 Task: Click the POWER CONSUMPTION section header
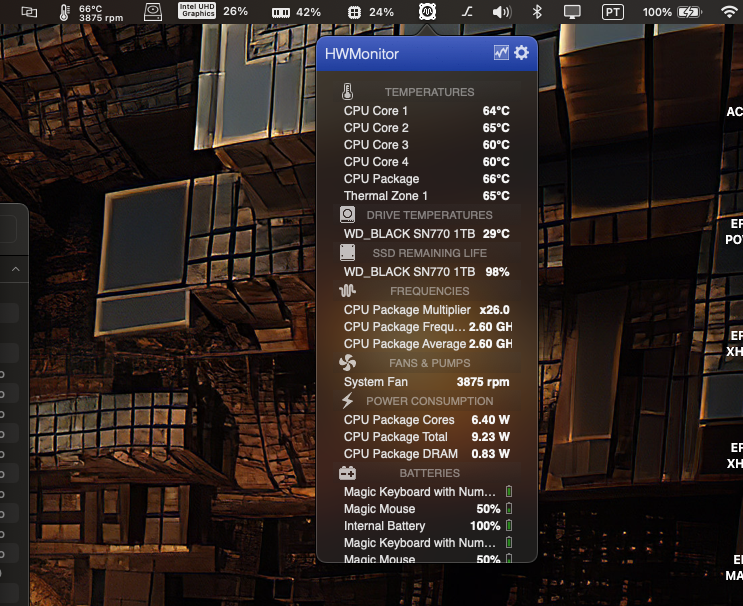tap(429, 401)
